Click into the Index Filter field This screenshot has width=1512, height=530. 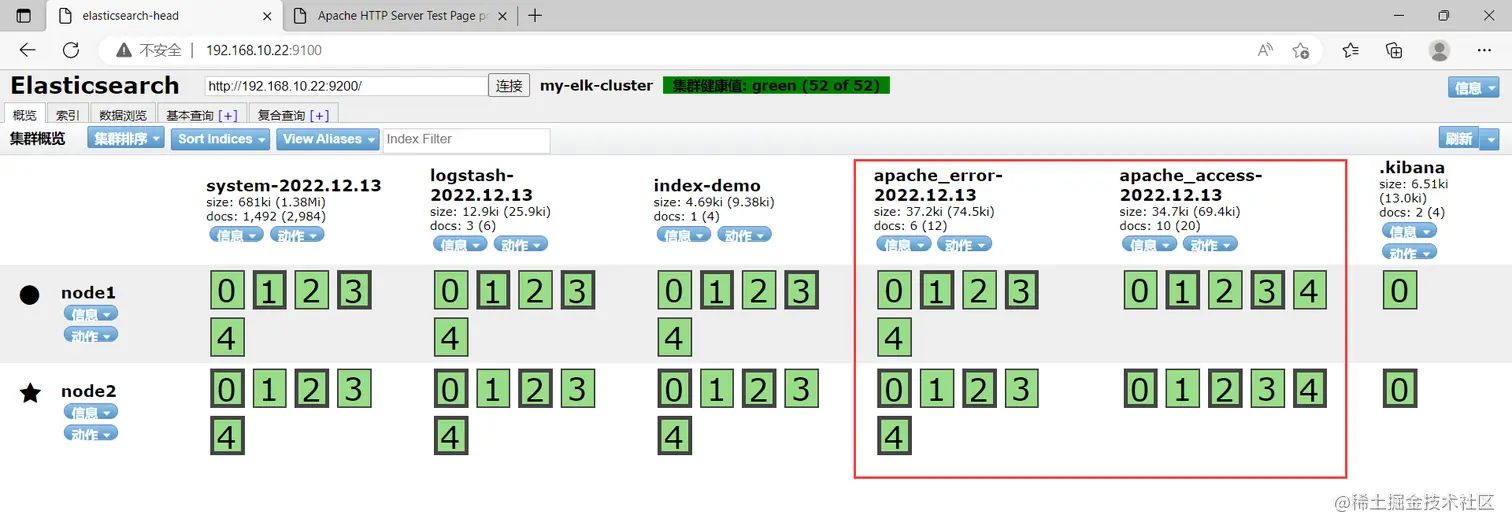pos(467,140)
